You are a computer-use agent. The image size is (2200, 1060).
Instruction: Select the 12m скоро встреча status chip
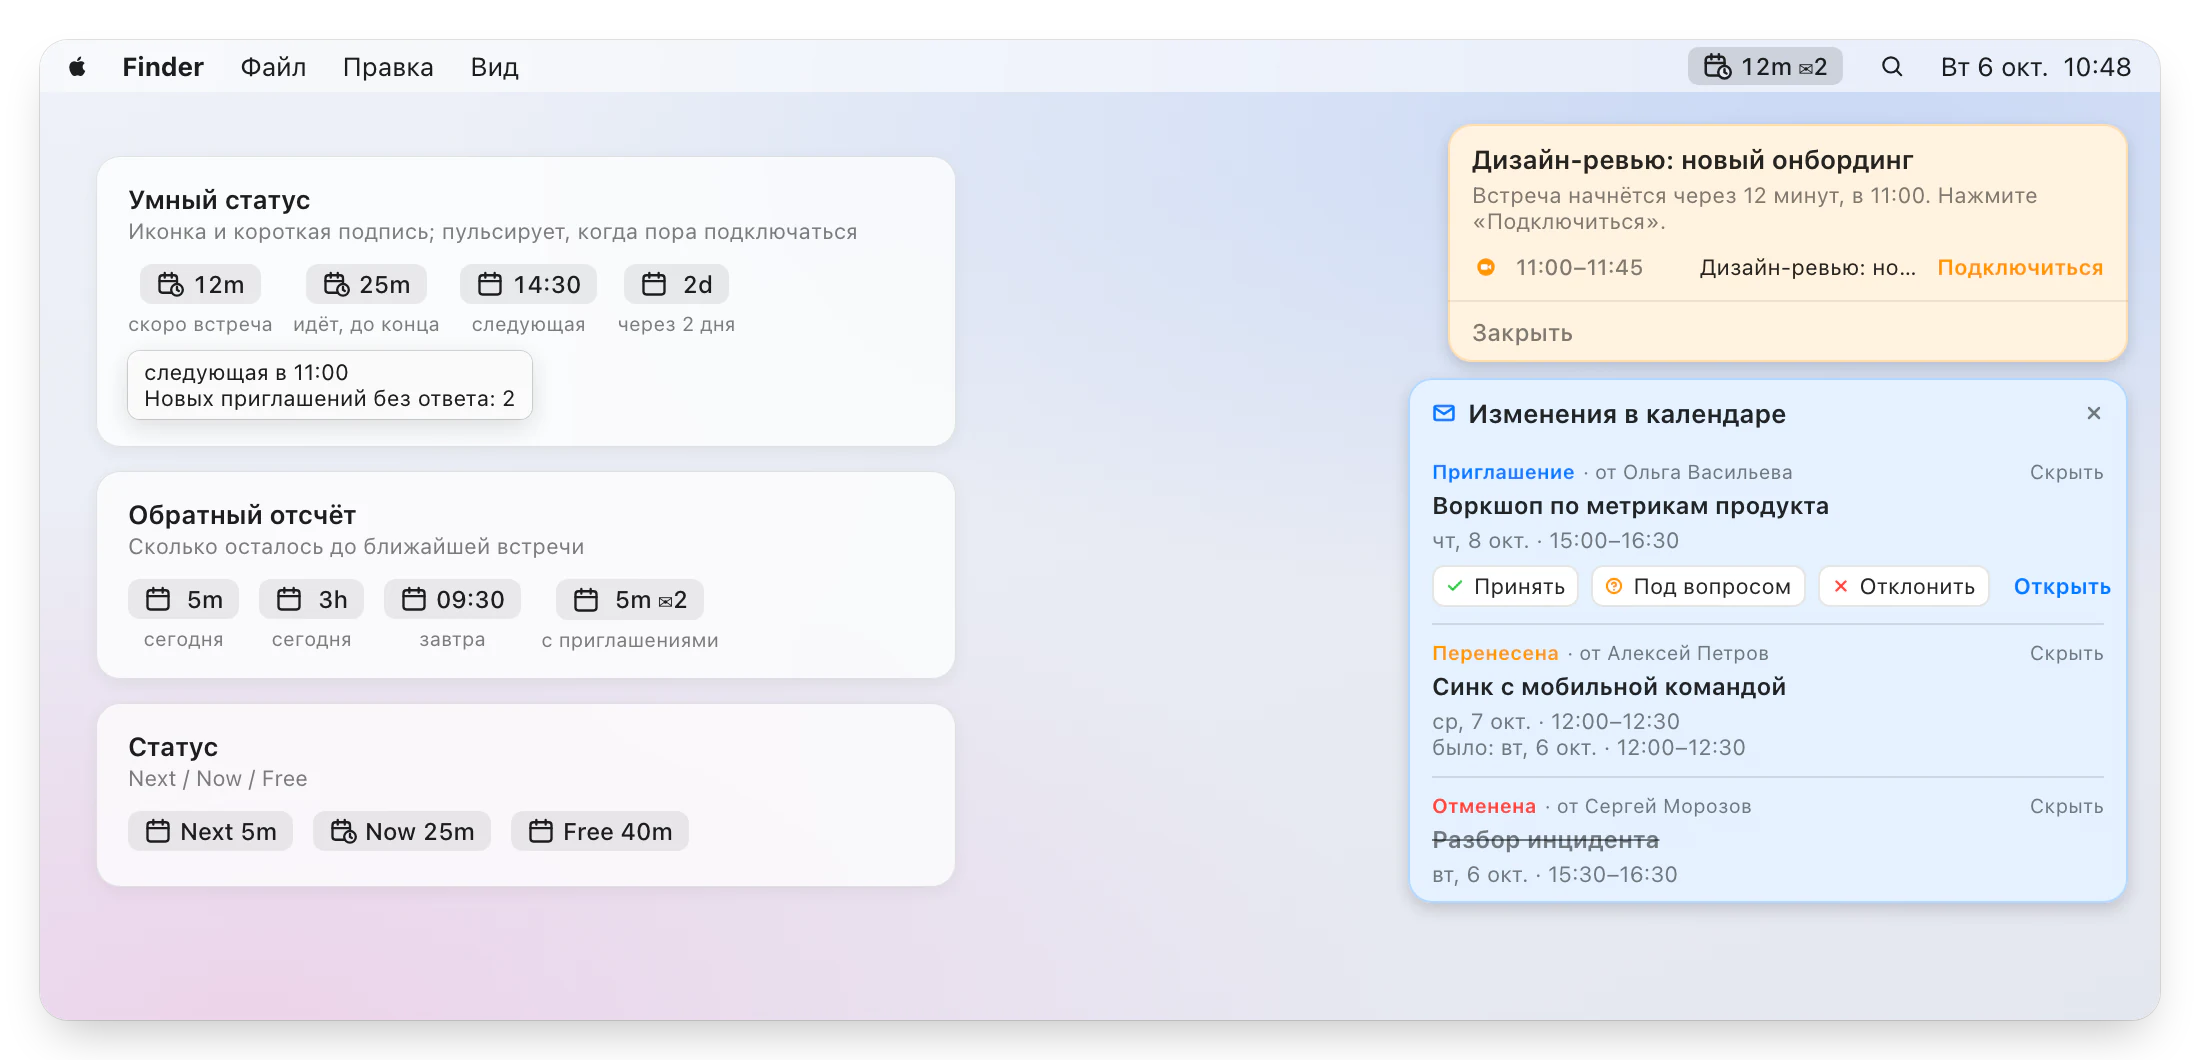(200, 285)
